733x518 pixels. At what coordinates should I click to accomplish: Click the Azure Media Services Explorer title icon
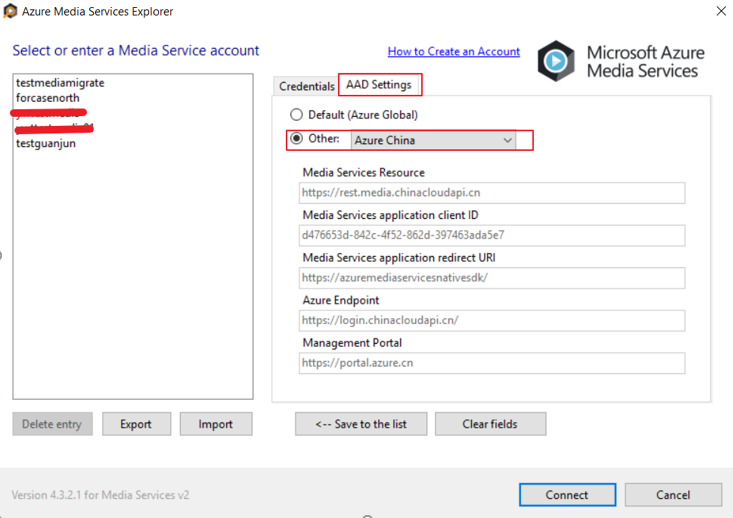11,12
